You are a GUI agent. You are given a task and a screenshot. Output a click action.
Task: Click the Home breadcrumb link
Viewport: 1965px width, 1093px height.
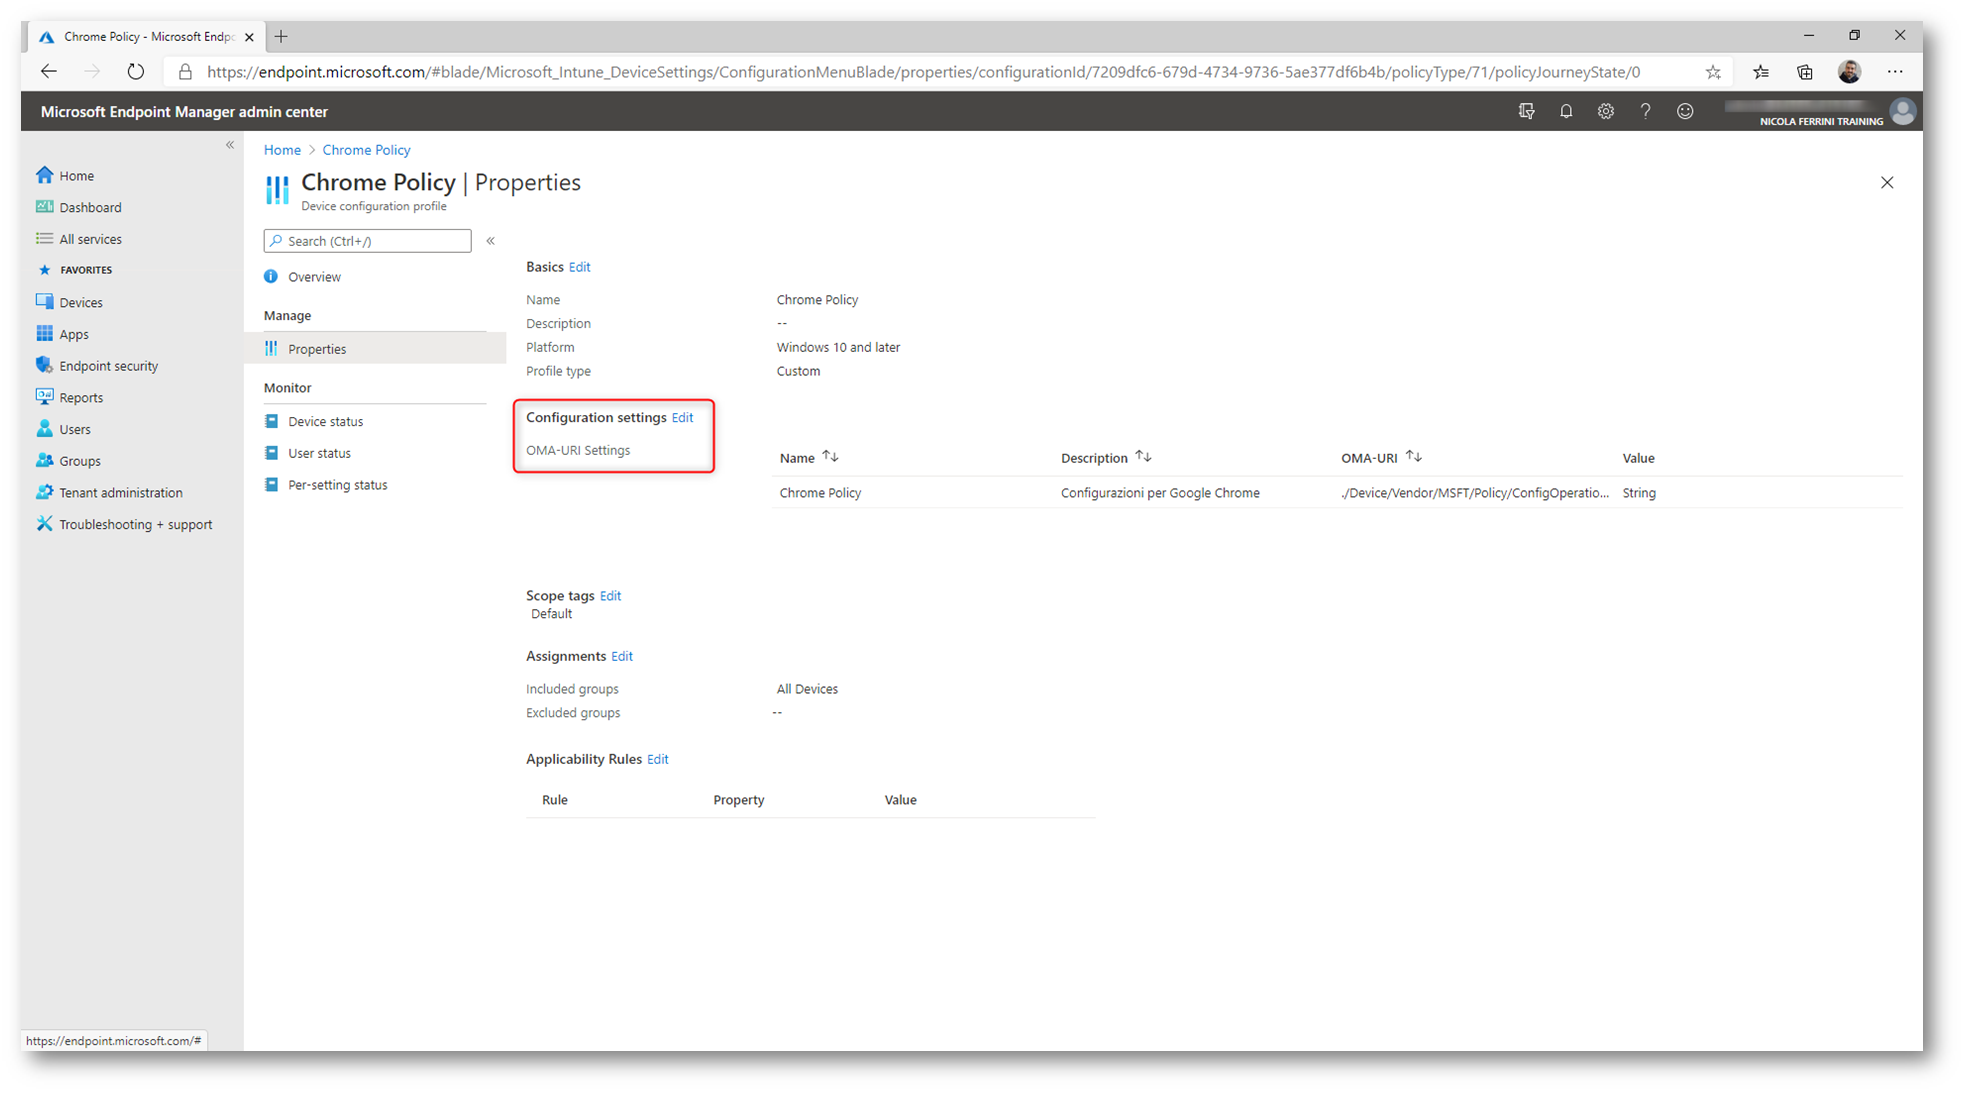click(282, 150)
